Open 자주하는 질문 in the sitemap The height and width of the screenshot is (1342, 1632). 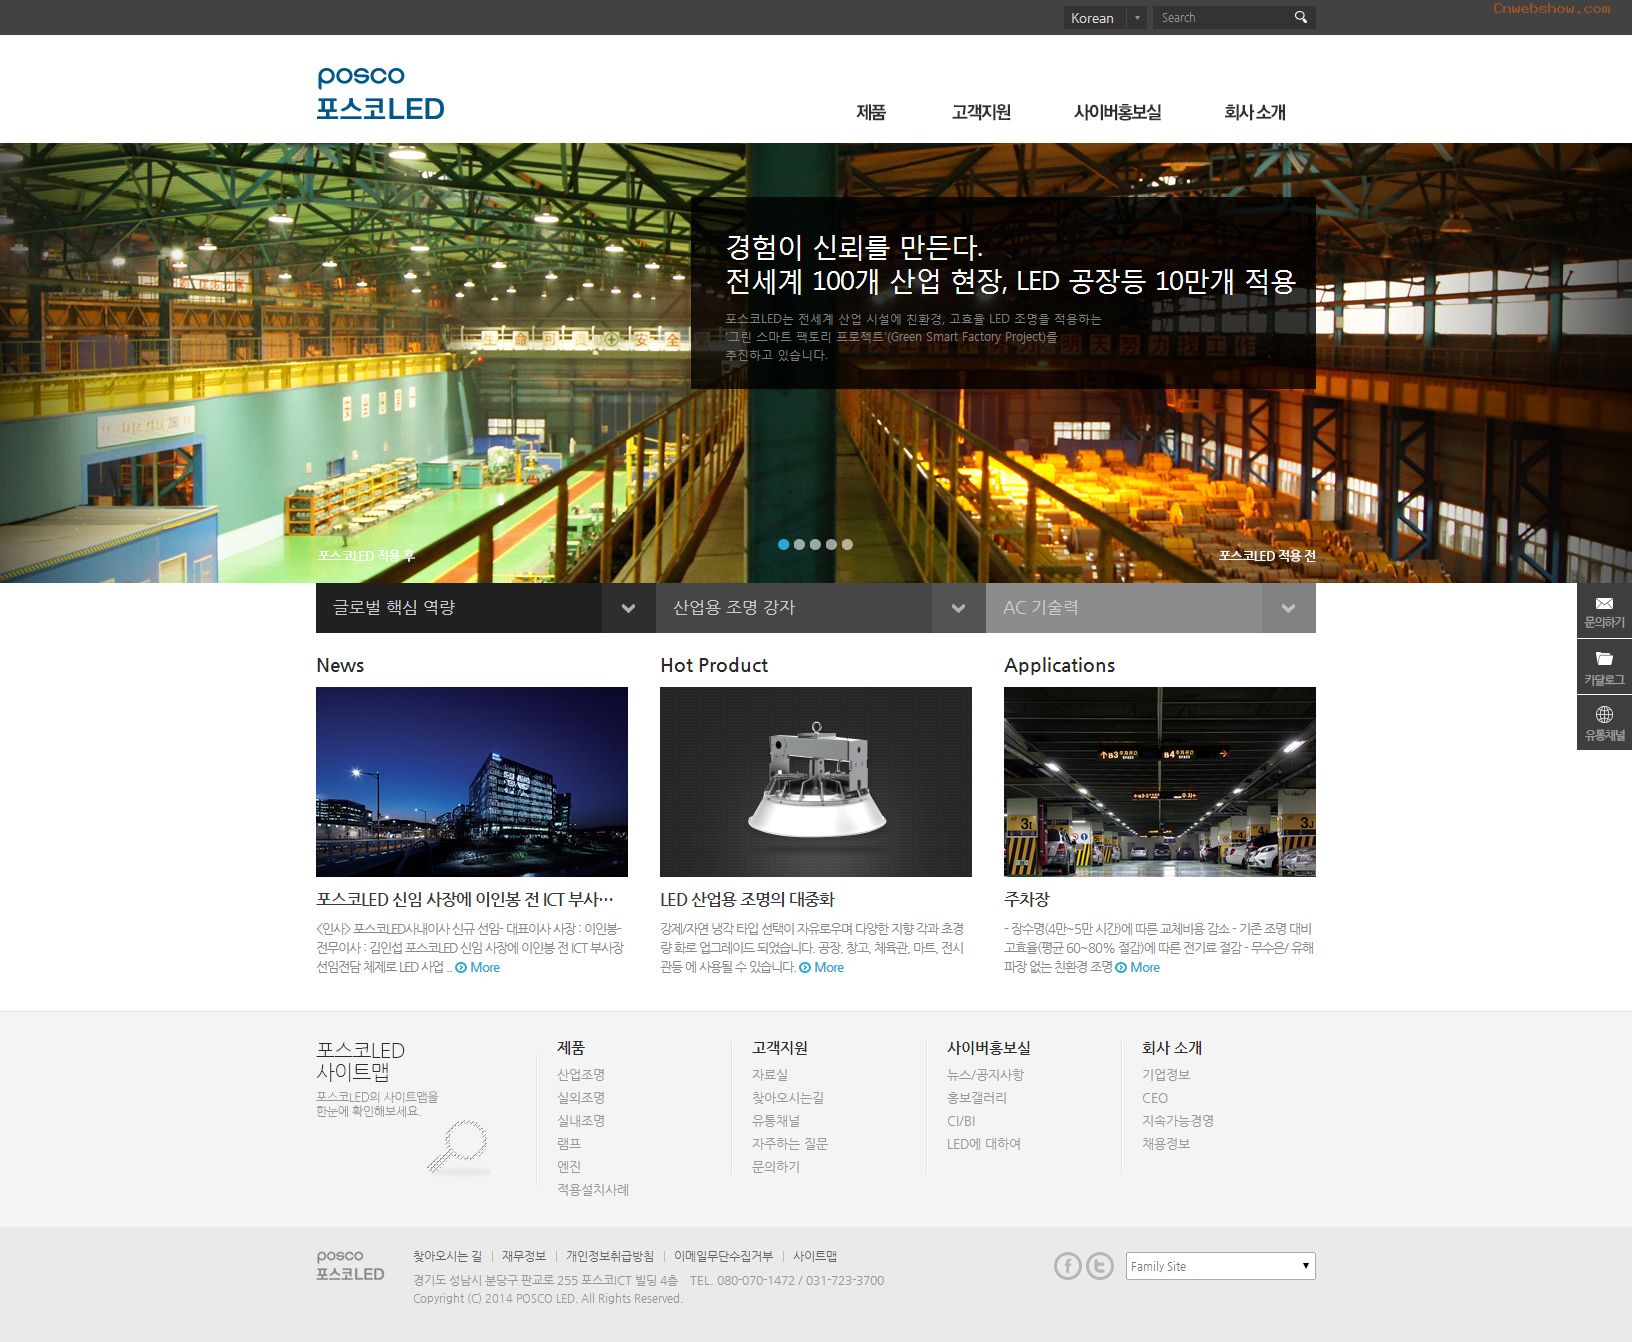click(790, 1144)
